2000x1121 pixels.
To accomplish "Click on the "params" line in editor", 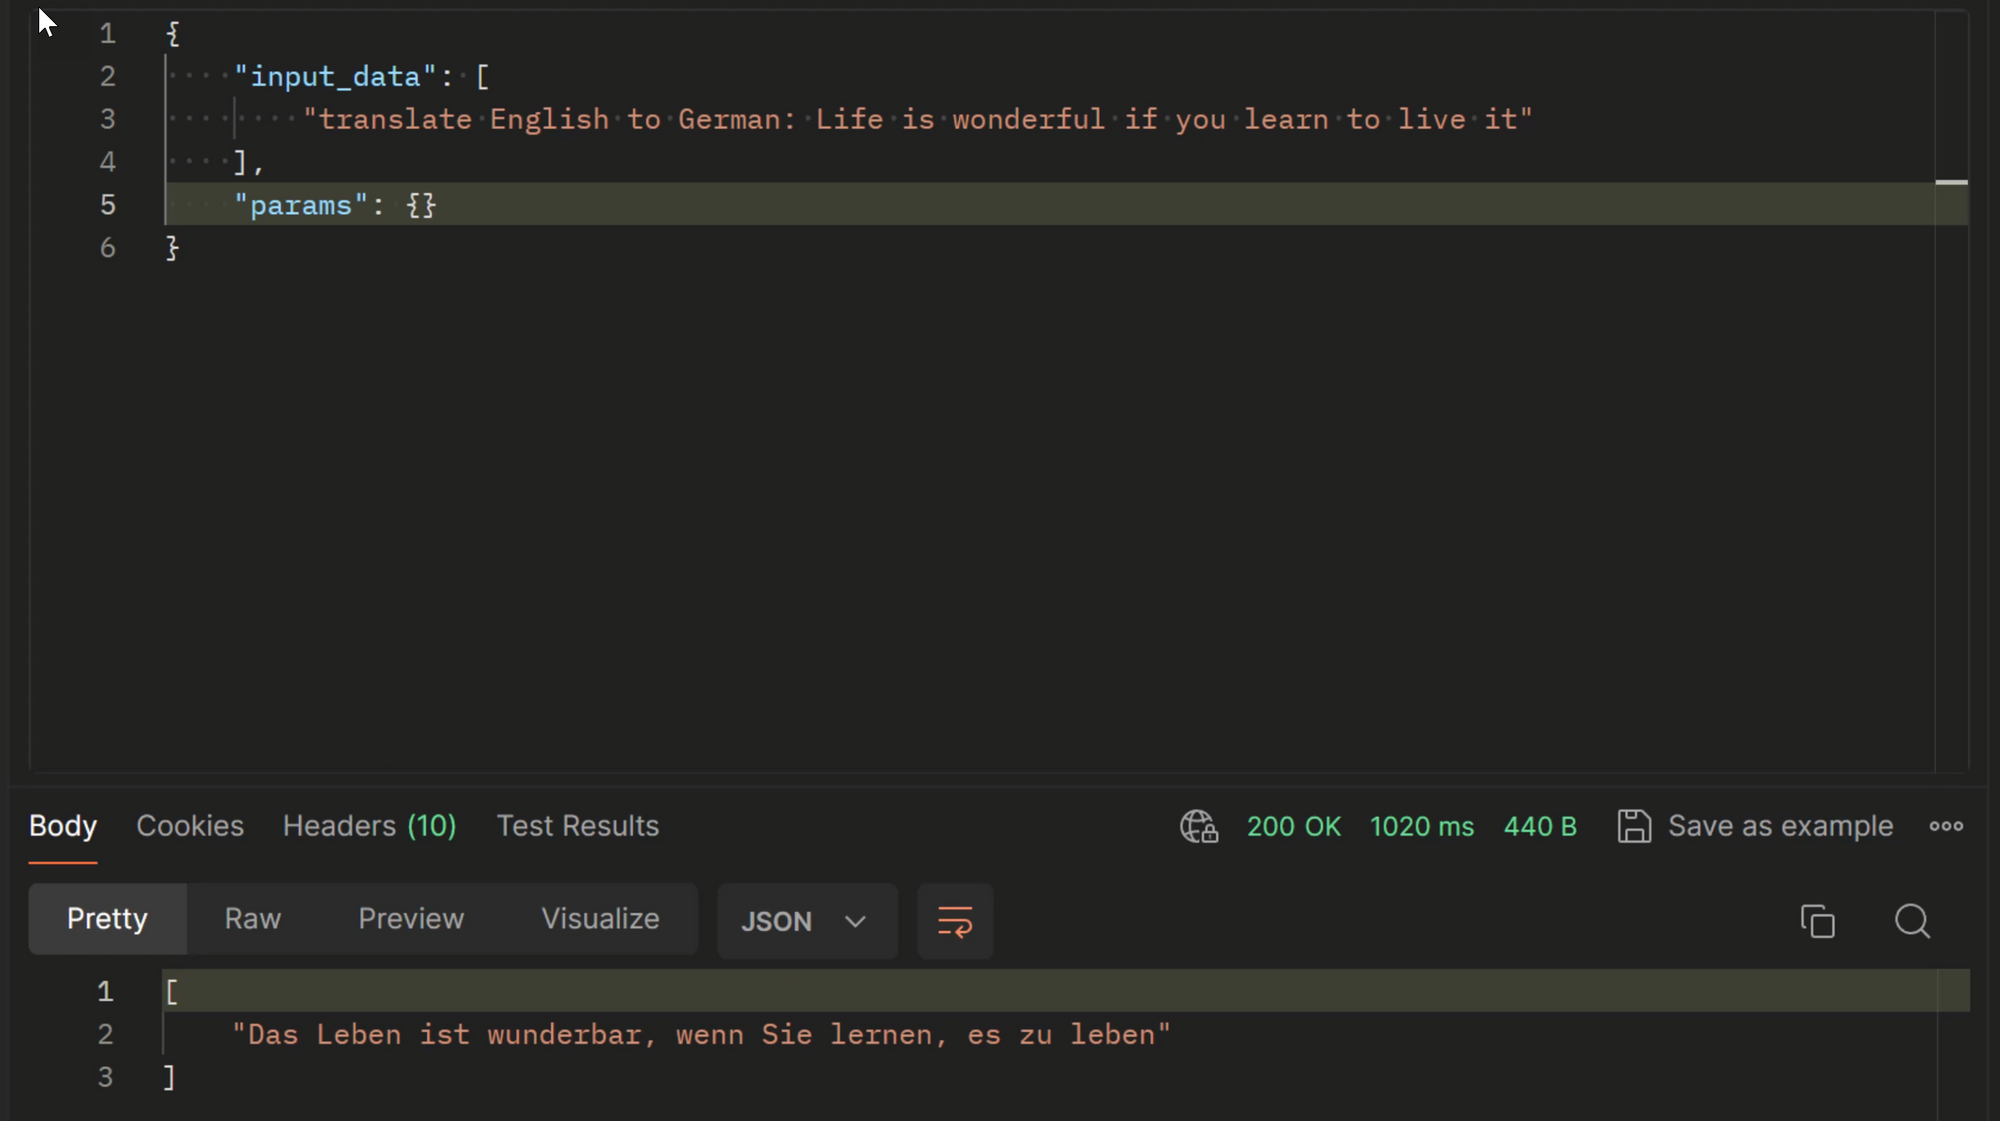I will click(x=335, y=205).
